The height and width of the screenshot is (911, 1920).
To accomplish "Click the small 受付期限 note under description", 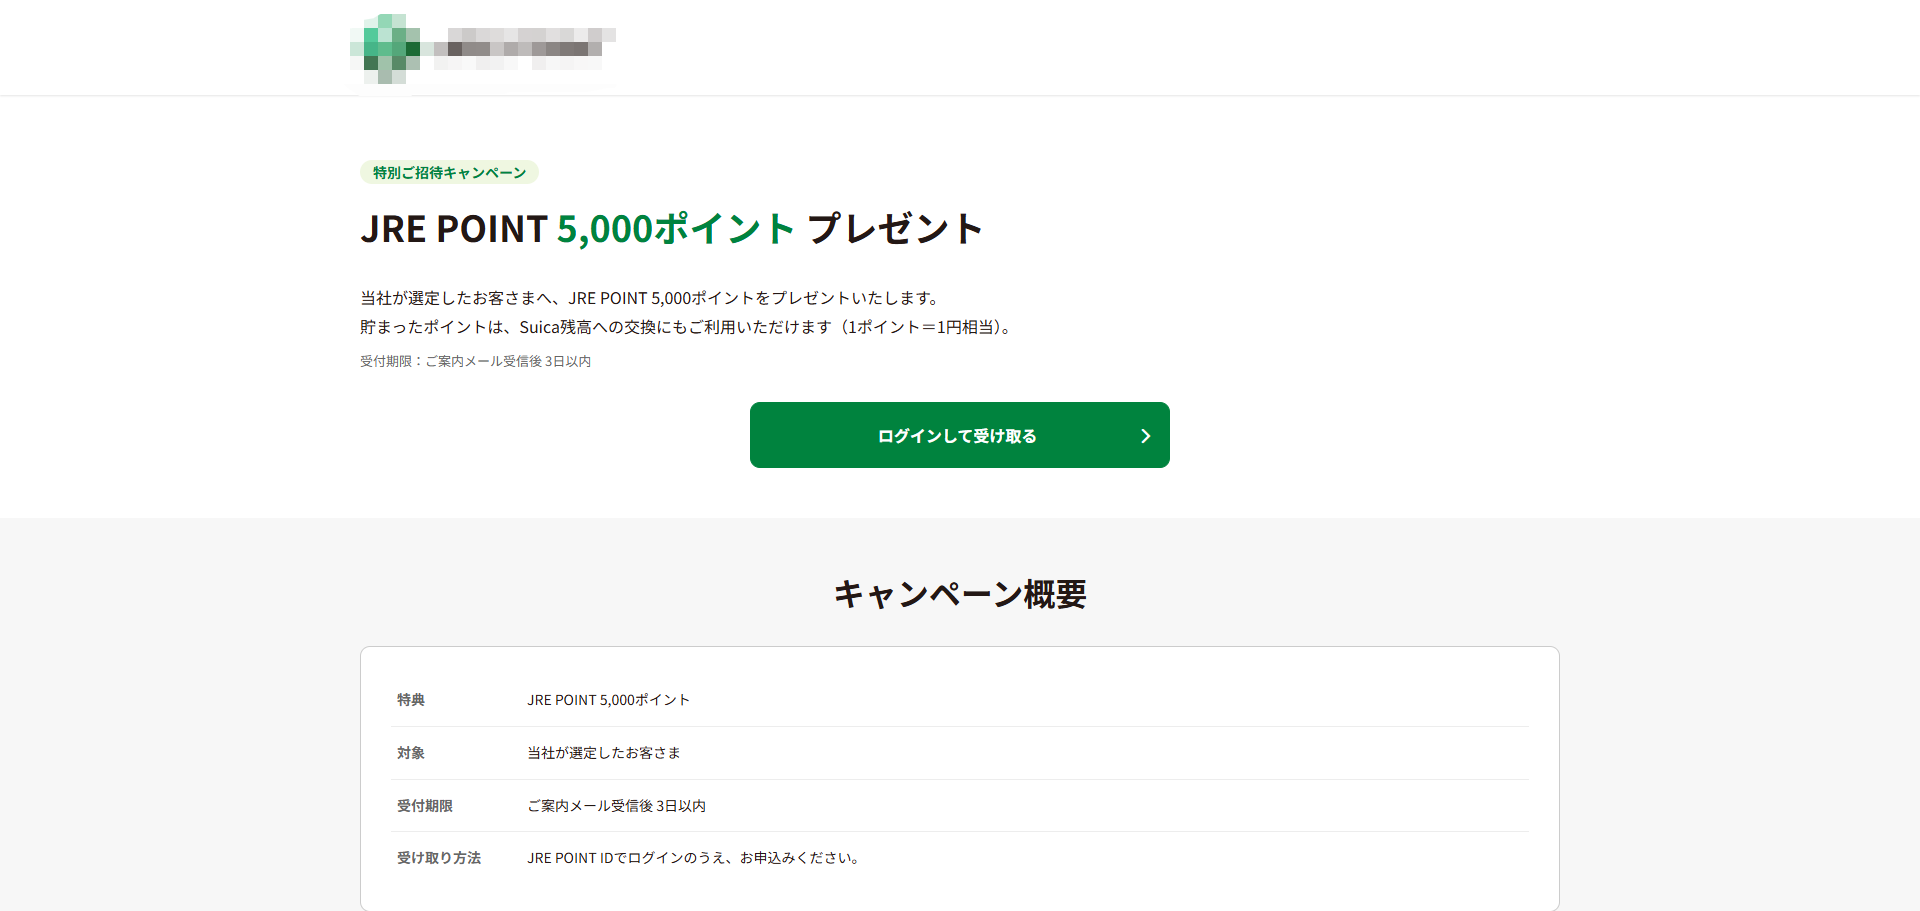I will pyautogui.click(x=475, y=361).
